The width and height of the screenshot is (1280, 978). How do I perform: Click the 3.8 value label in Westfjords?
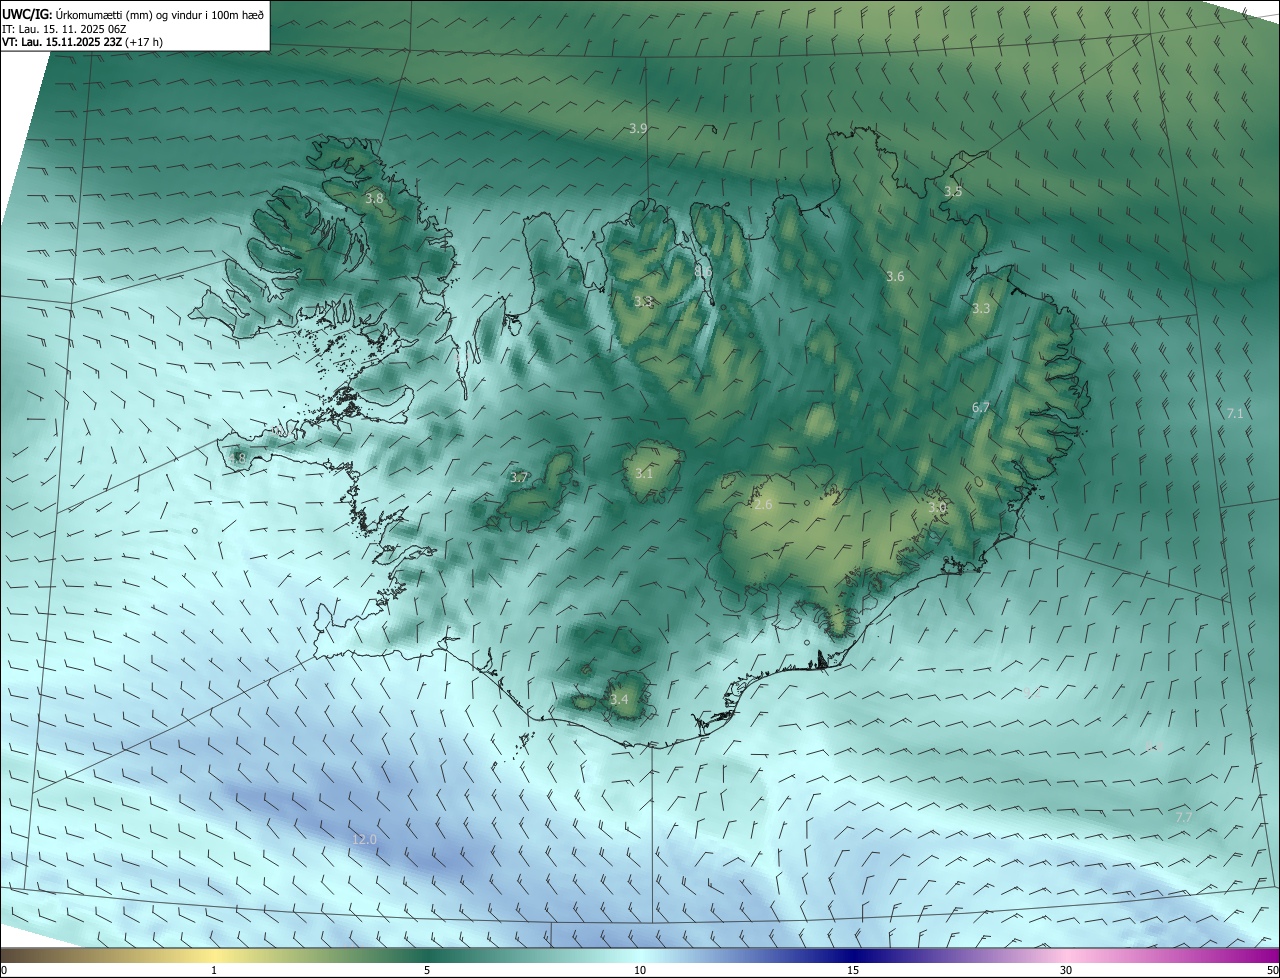(374, 198)
